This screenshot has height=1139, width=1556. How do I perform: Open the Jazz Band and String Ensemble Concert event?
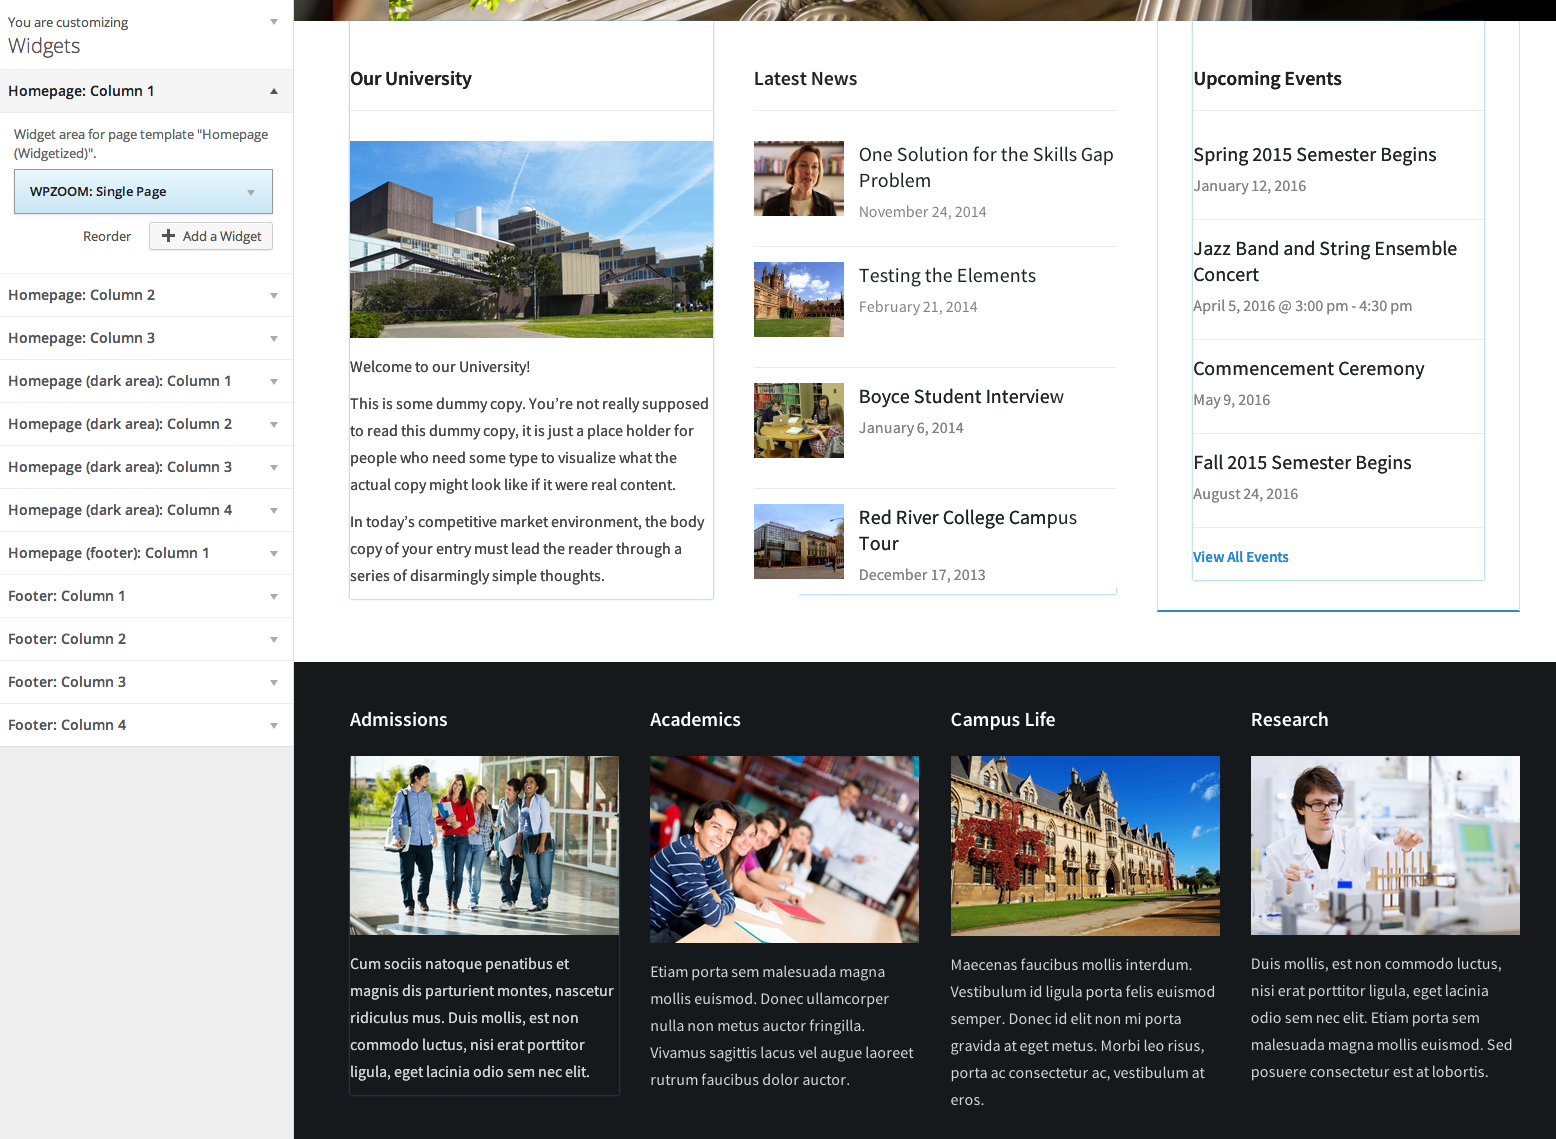pos(1324,261)
